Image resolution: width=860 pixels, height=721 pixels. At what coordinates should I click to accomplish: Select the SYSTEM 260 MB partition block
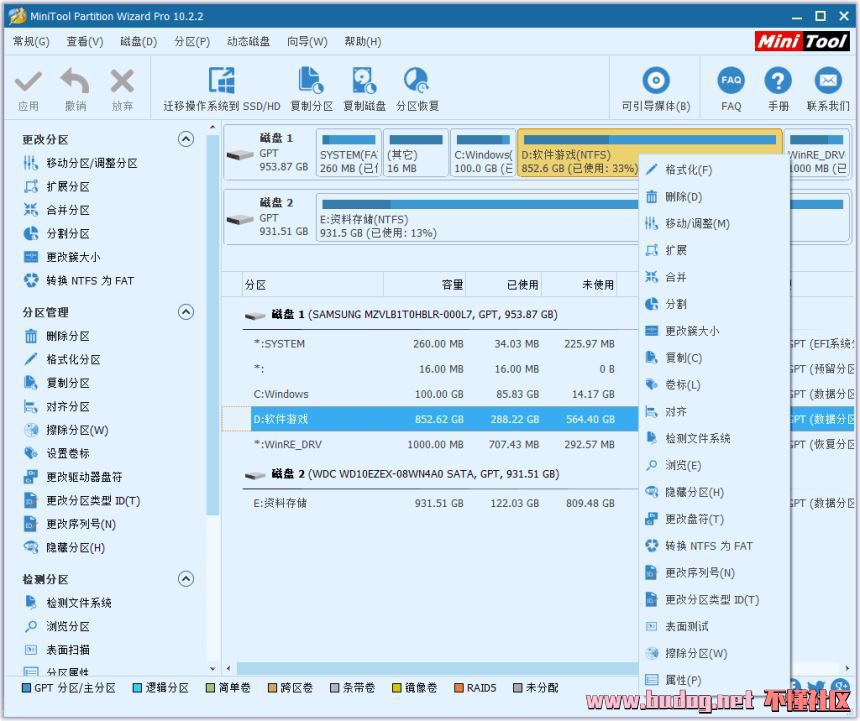pyautogui.click(x=348, y=153)
